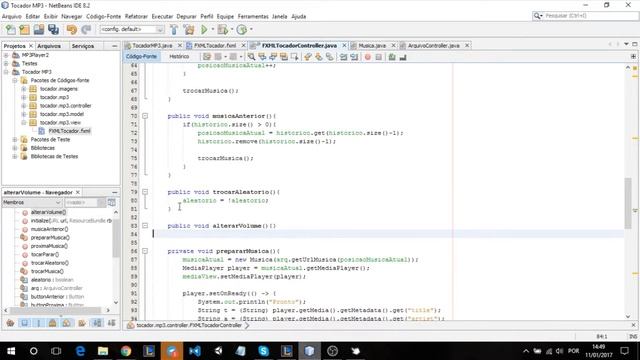This screenshot has width=640, height=360.
Task: Build the project with the hammer icon
Action: [x=174, y=29]
